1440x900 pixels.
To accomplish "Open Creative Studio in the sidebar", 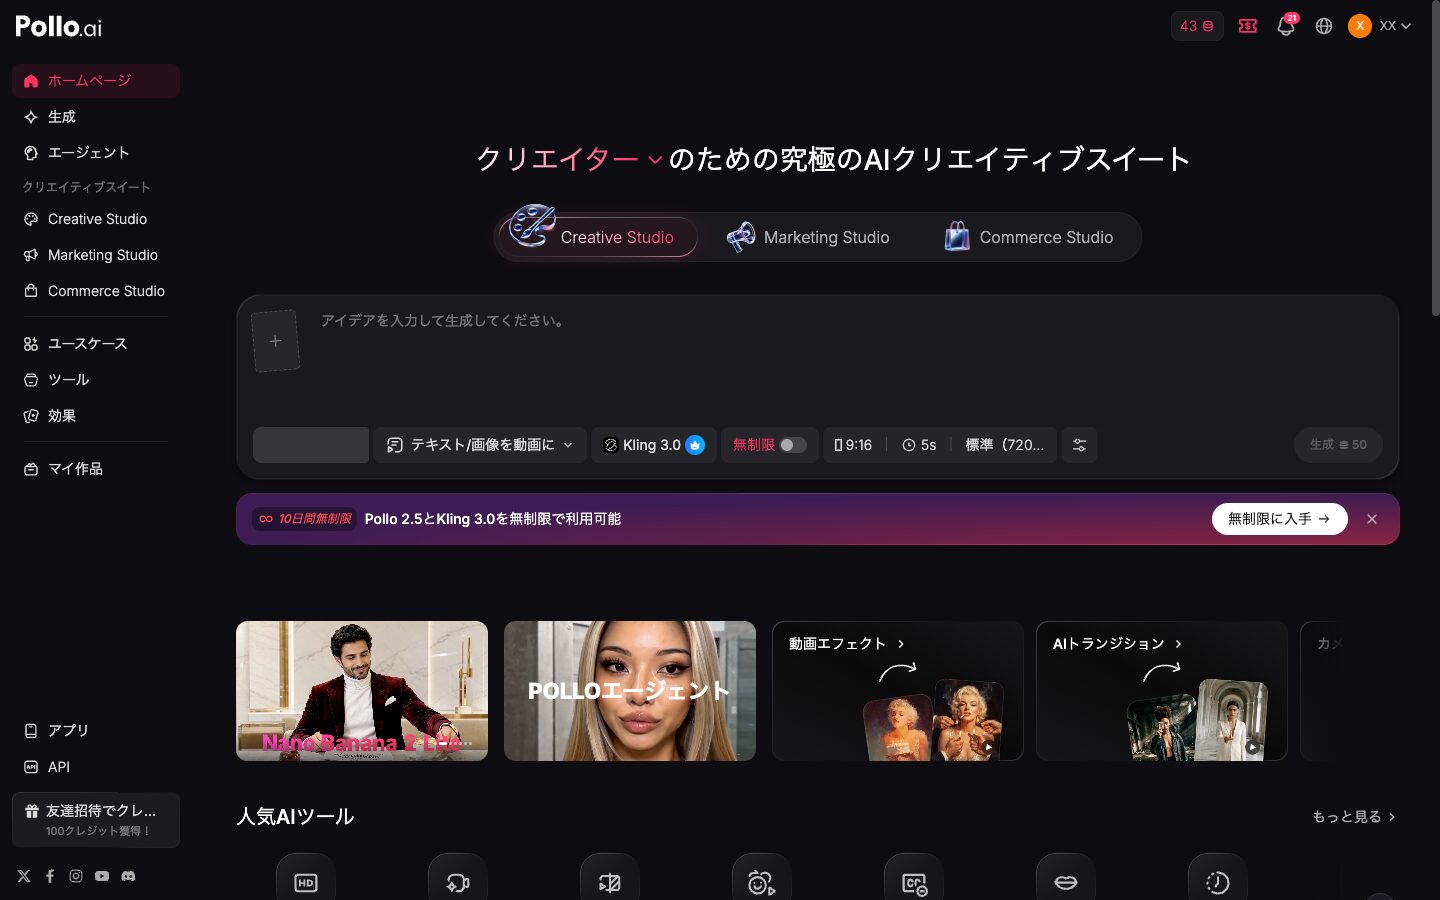I will pyautogui.click(x=96, y=219).
